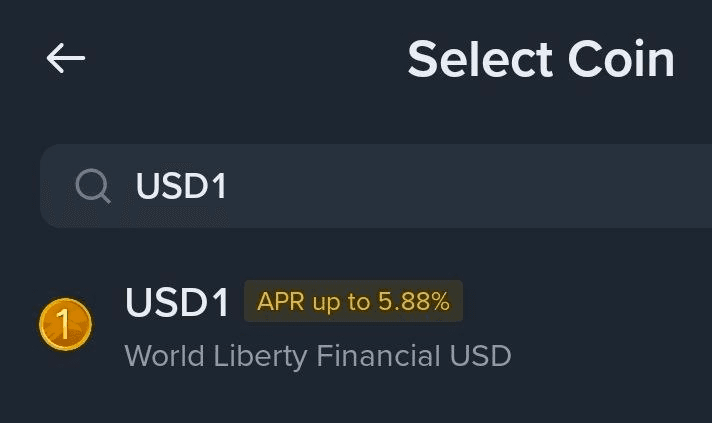This screenshot has width=712, height=423.
Task: Tap the APR up to 5.88% badge
Action: point(353,302)
